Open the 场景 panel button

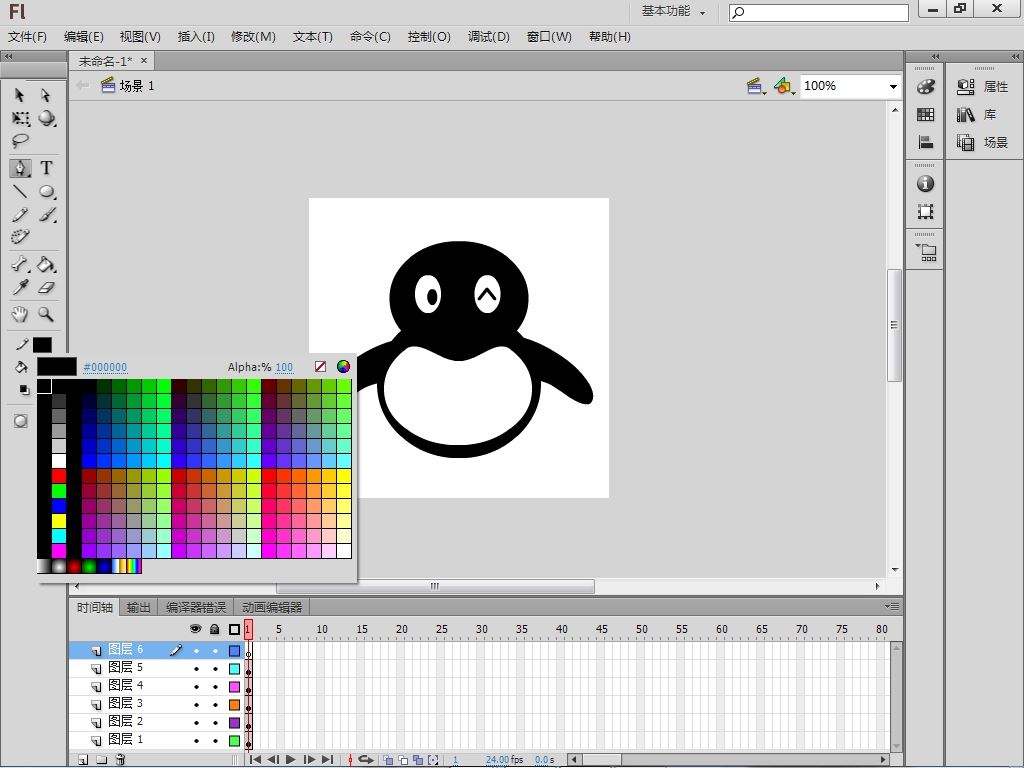pos(983,142)
